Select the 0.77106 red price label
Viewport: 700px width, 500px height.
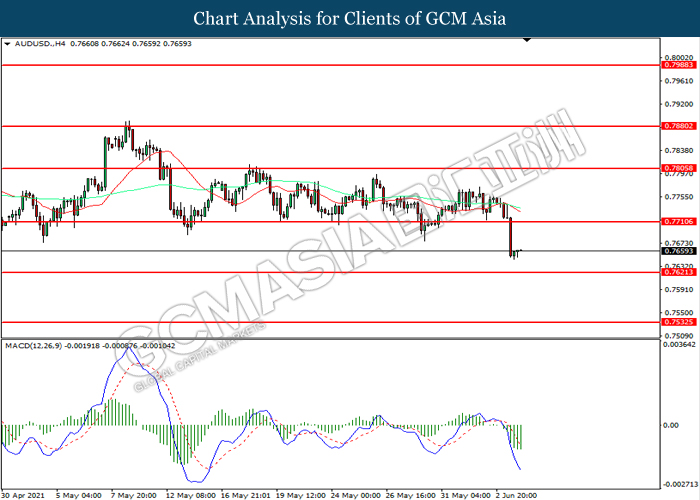point(679,221)
